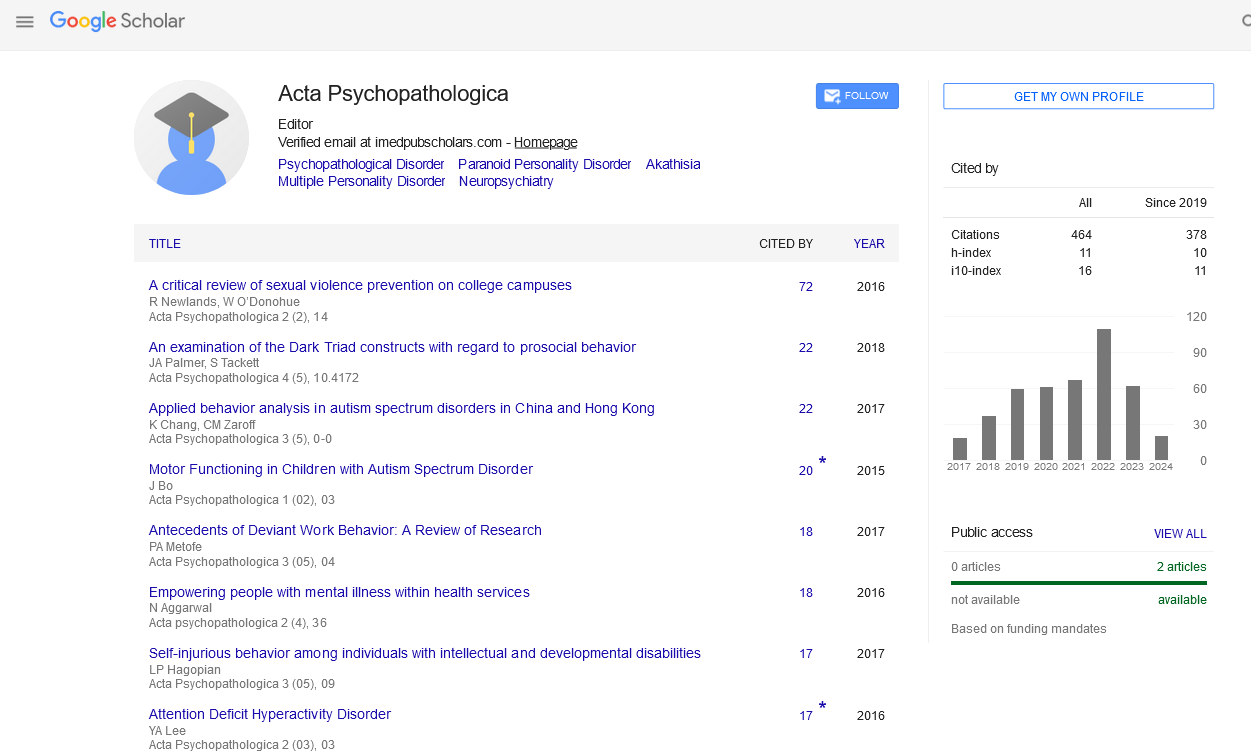The image size is (1251, 756).
Task: Open Attention Deficit Hyperactivity Disorder article
Action: coord(270,714)
